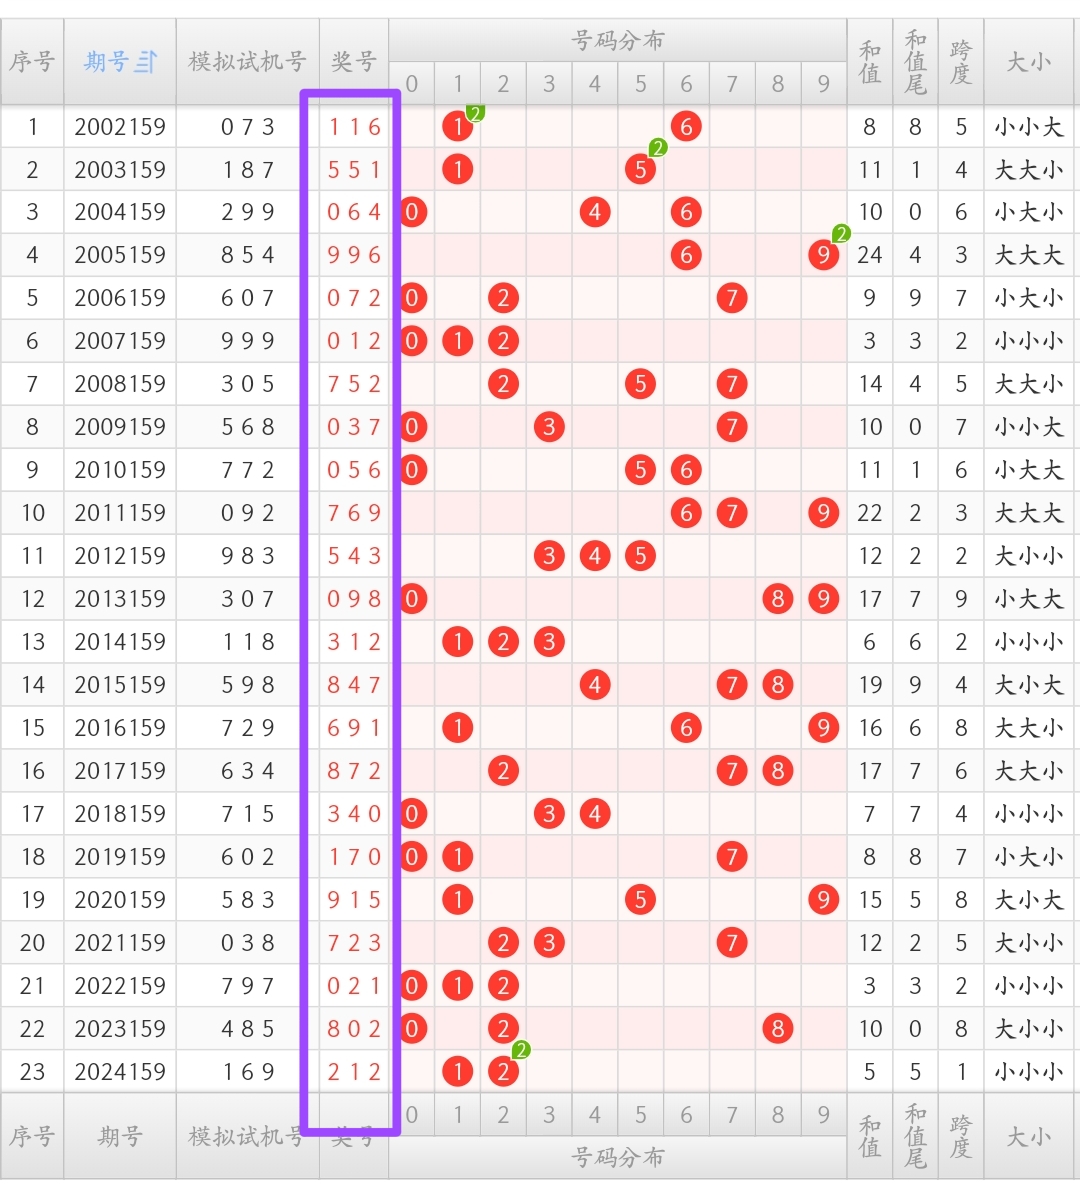Click 大大大 in period 2005159 row
This screenshot has width=1080, height=1191.
tap(1028, 255)
